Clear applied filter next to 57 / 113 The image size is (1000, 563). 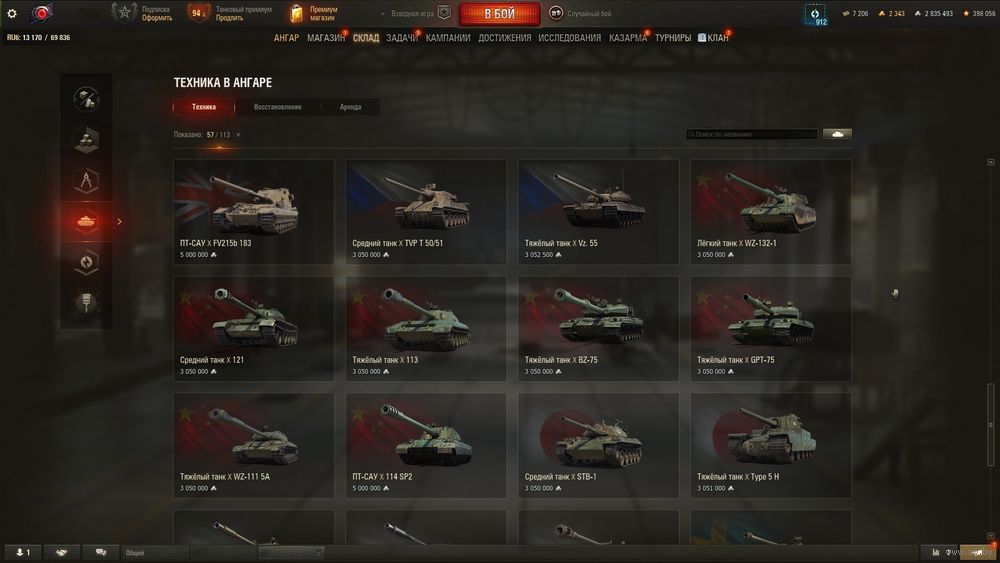(238, 135)
